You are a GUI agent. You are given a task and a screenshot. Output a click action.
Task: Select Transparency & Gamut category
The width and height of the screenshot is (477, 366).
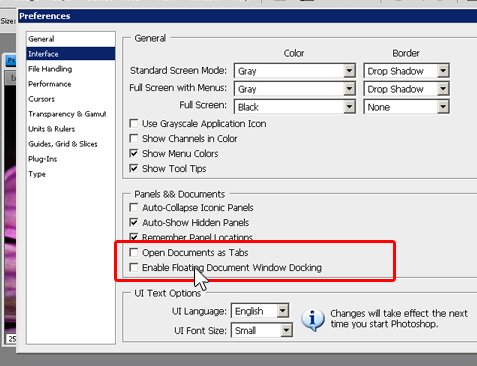[x=71, y=114]
